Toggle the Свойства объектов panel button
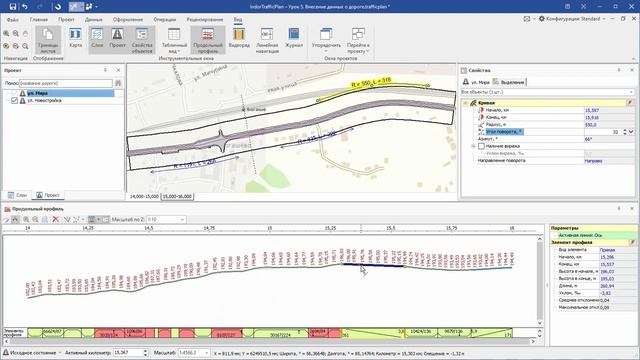640x360 pixels. click(x=142, y=40)
